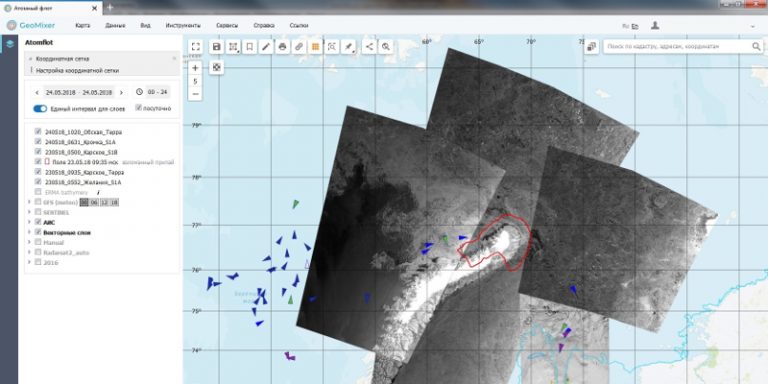Screen dimensions: 768x384
Task: Open the layers panel sidebar icon
Action: point(9,44)
